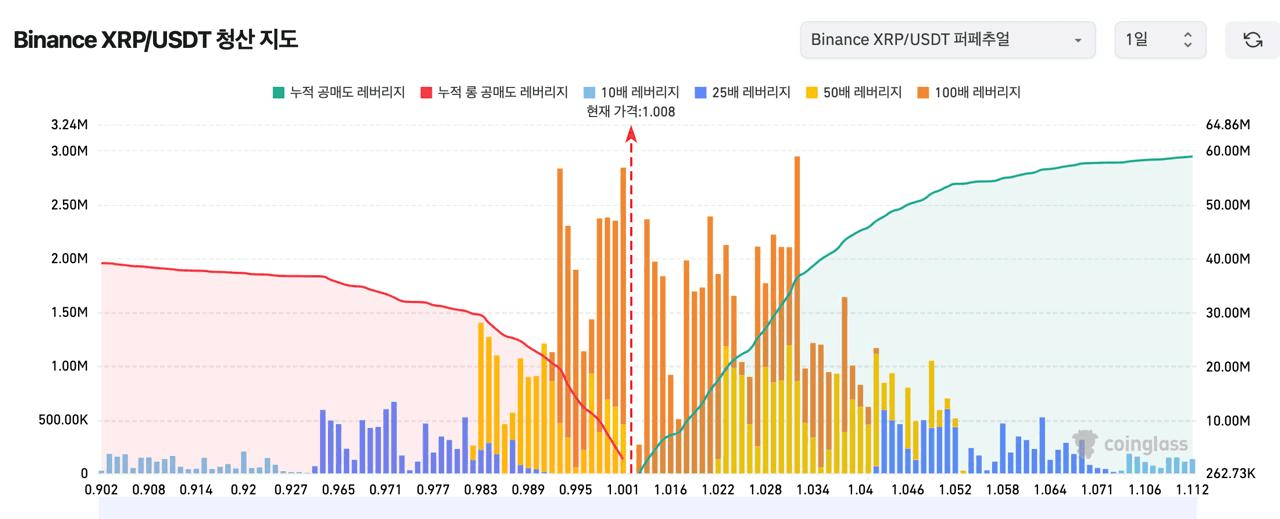The height and width of the screenshot is (519, 1280).
Task: Click the yellow 50배 legend swatch
Action: pos(812,92)
